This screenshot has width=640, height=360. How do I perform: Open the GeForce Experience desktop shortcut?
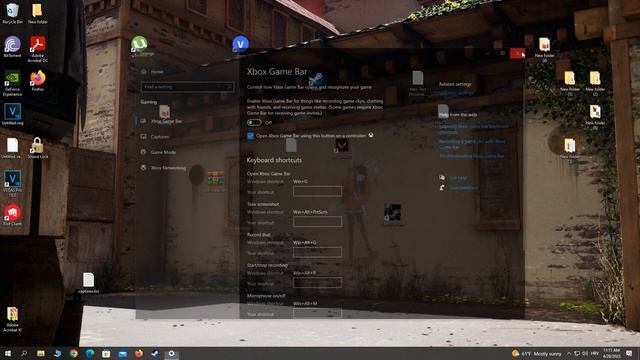(x=12, y=83)
